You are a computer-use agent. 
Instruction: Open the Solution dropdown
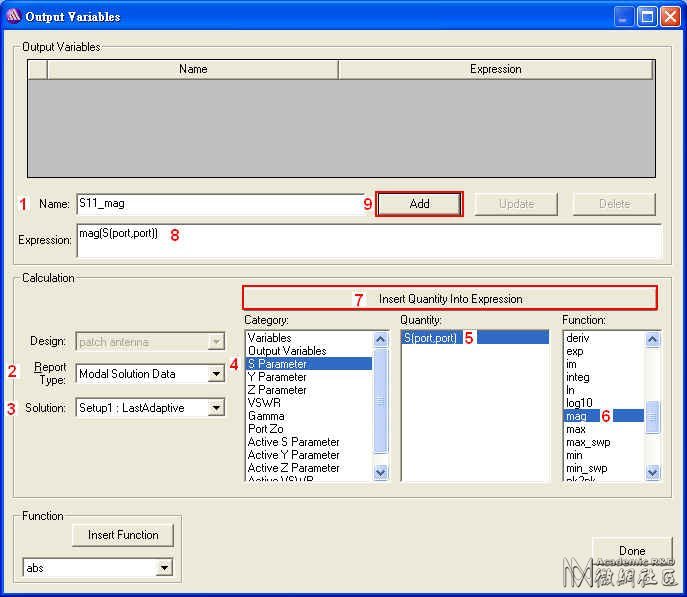(x=216, y=408)
